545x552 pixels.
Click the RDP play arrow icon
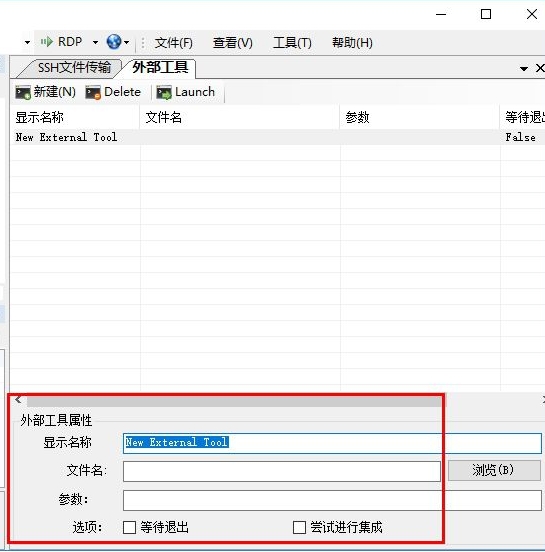(x=46, y=42)
